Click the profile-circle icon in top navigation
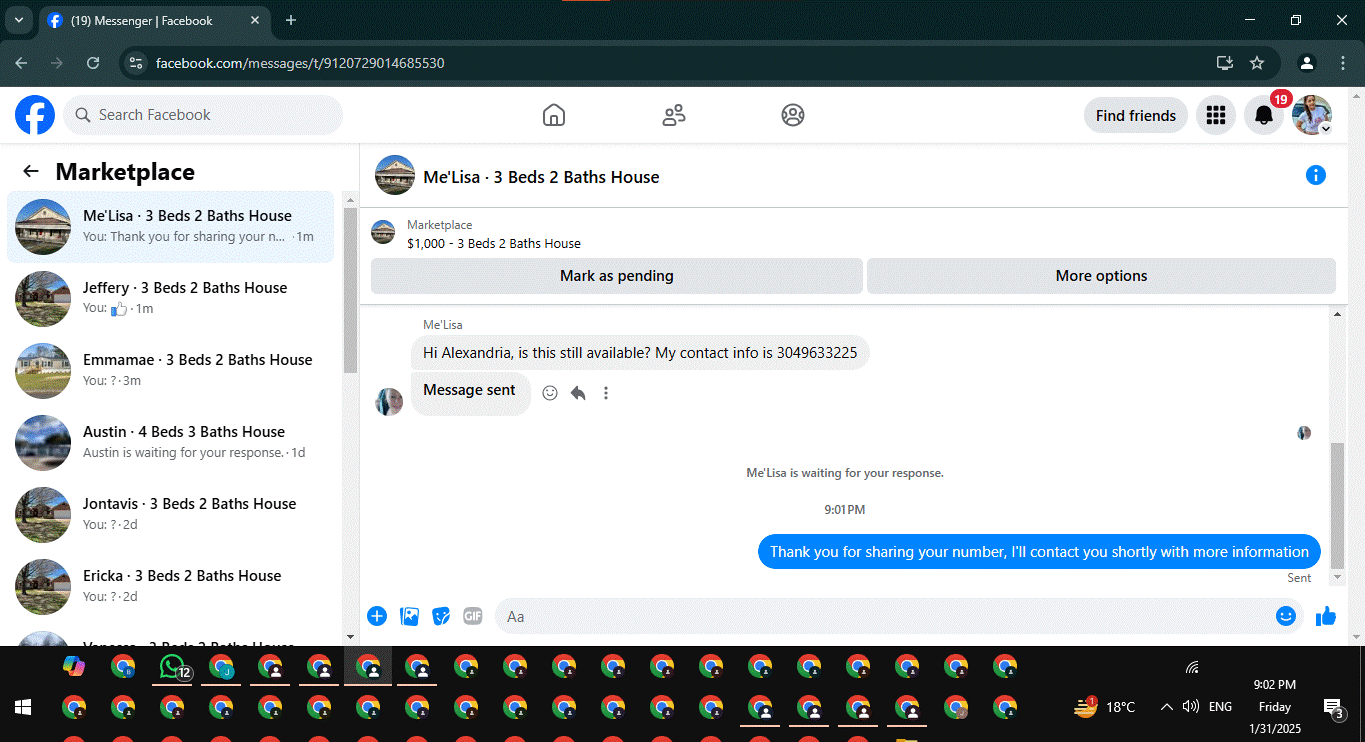The image size is (1365, 742). (793, 115)
